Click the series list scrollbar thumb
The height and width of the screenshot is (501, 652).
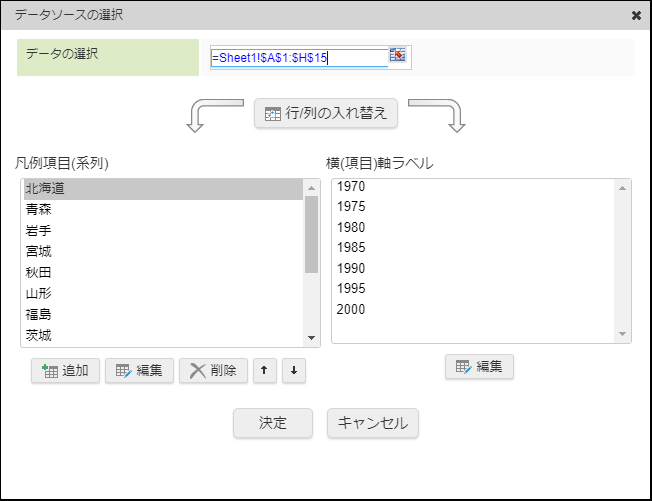[311, 234]
